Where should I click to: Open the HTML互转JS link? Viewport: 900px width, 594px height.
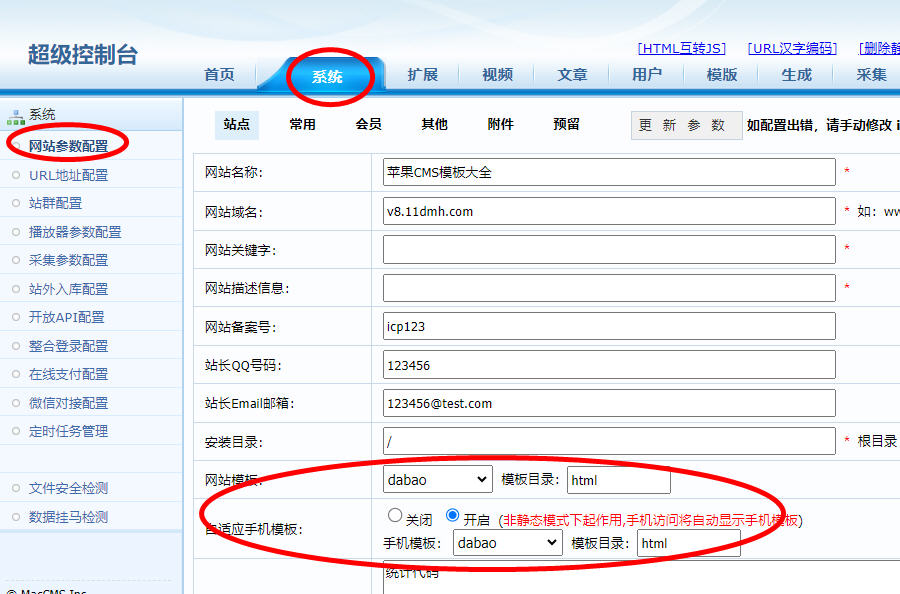(682, 48)
